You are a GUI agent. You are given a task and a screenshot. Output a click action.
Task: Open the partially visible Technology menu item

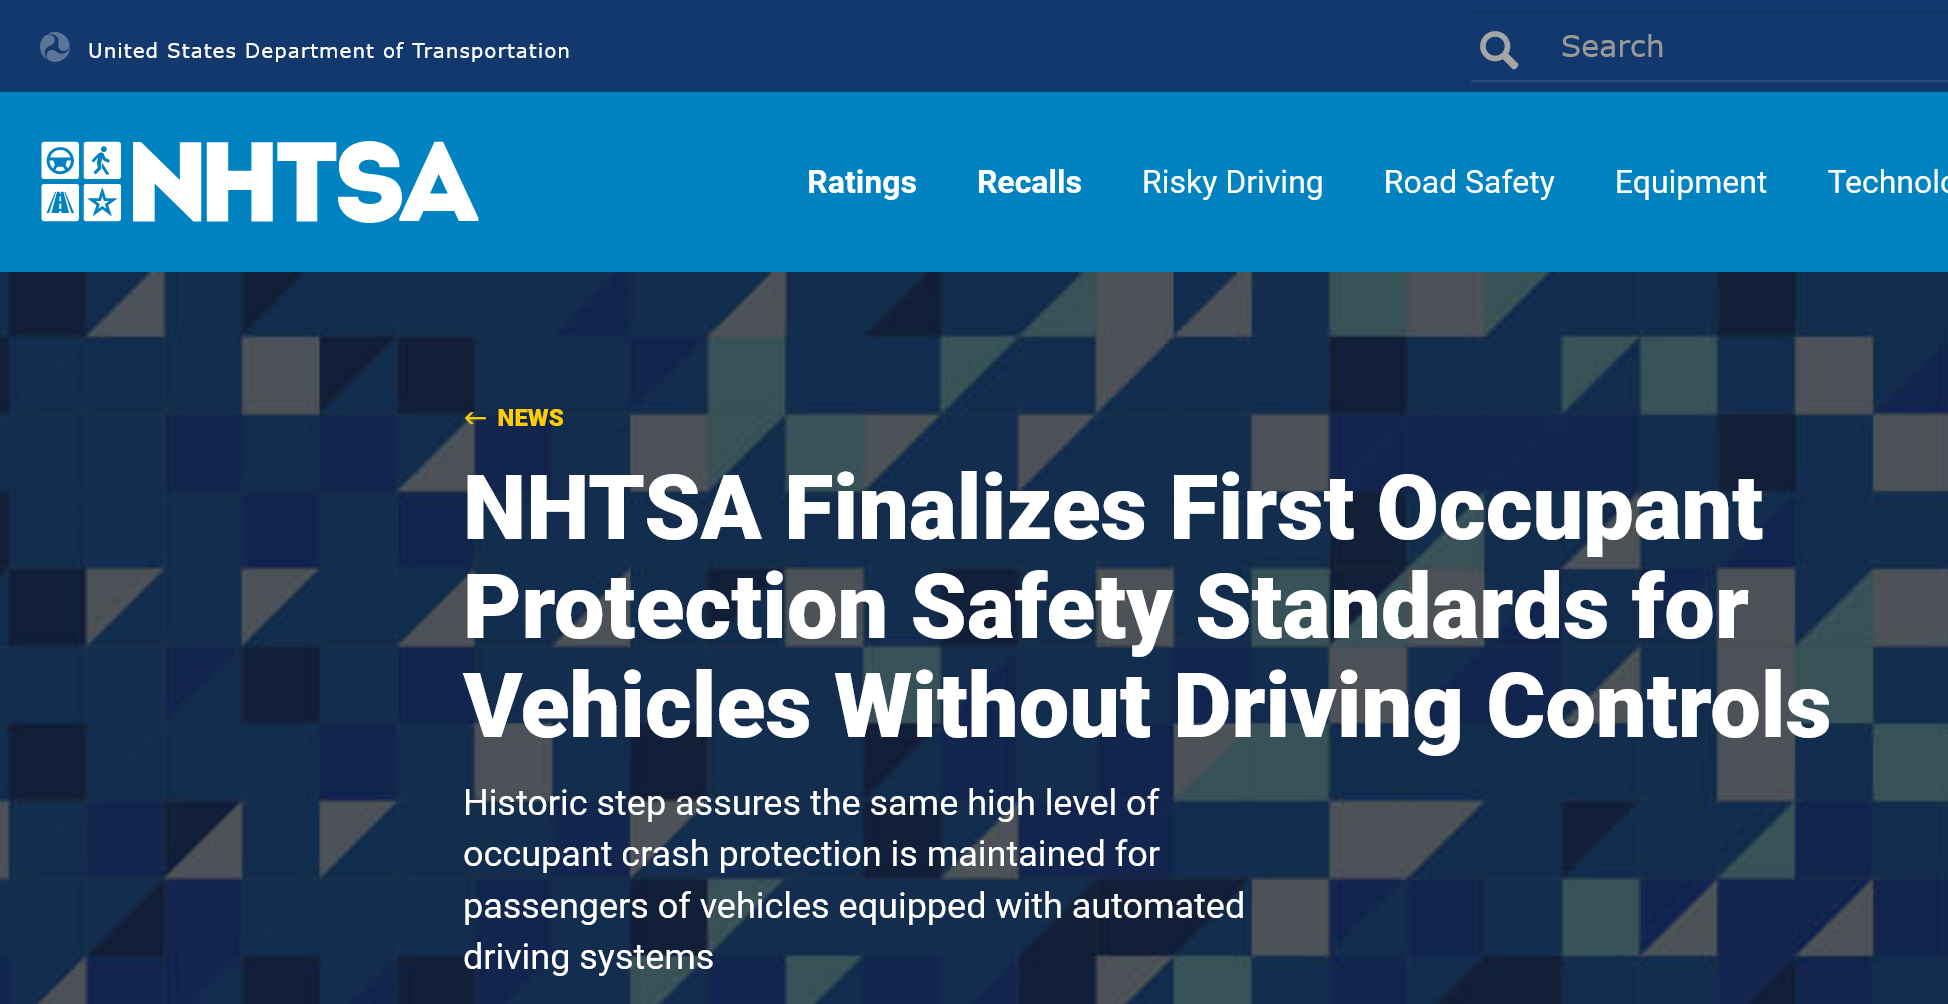[x=1886, y=182]
